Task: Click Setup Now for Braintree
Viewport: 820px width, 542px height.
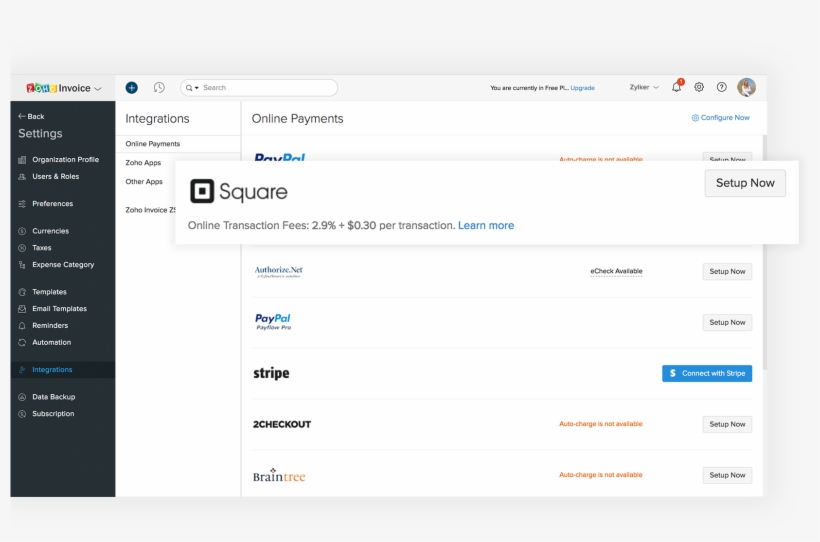Action: 727,475
